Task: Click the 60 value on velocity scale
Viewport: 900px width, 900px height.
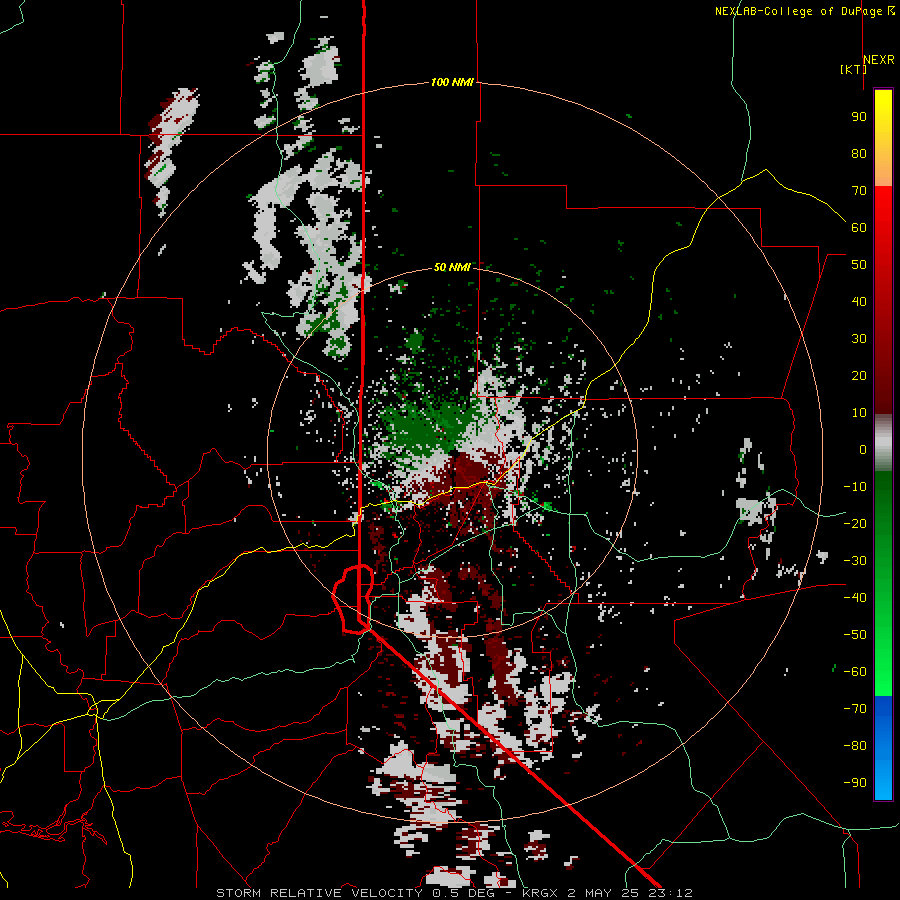Action: [x=859, y=227]
